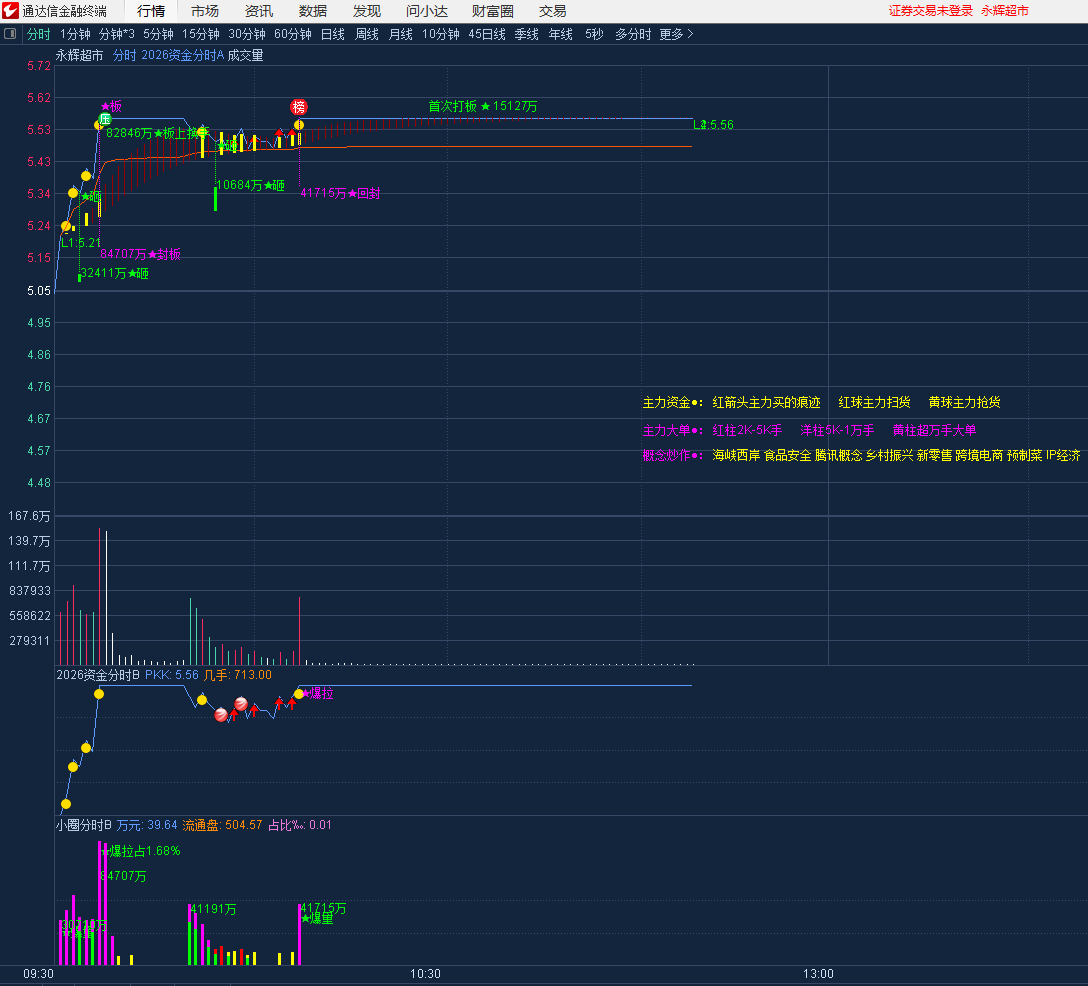Click the 首次打板 star annotation
This screenshot has height=986, width=1088.
tap(482, 106)
